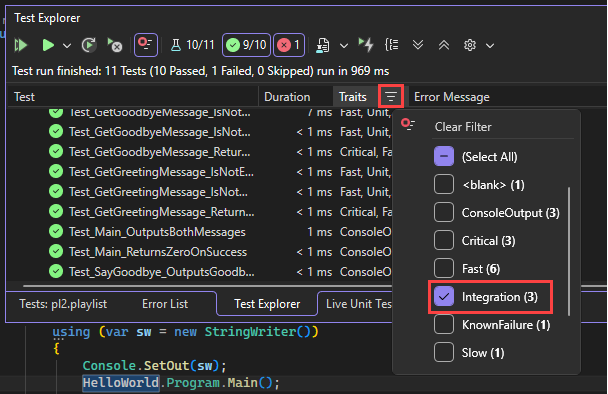Open the playlist file icon
The height and width of the screenshot is (394, 608).
pyautogui.click(x=323, y=45)
